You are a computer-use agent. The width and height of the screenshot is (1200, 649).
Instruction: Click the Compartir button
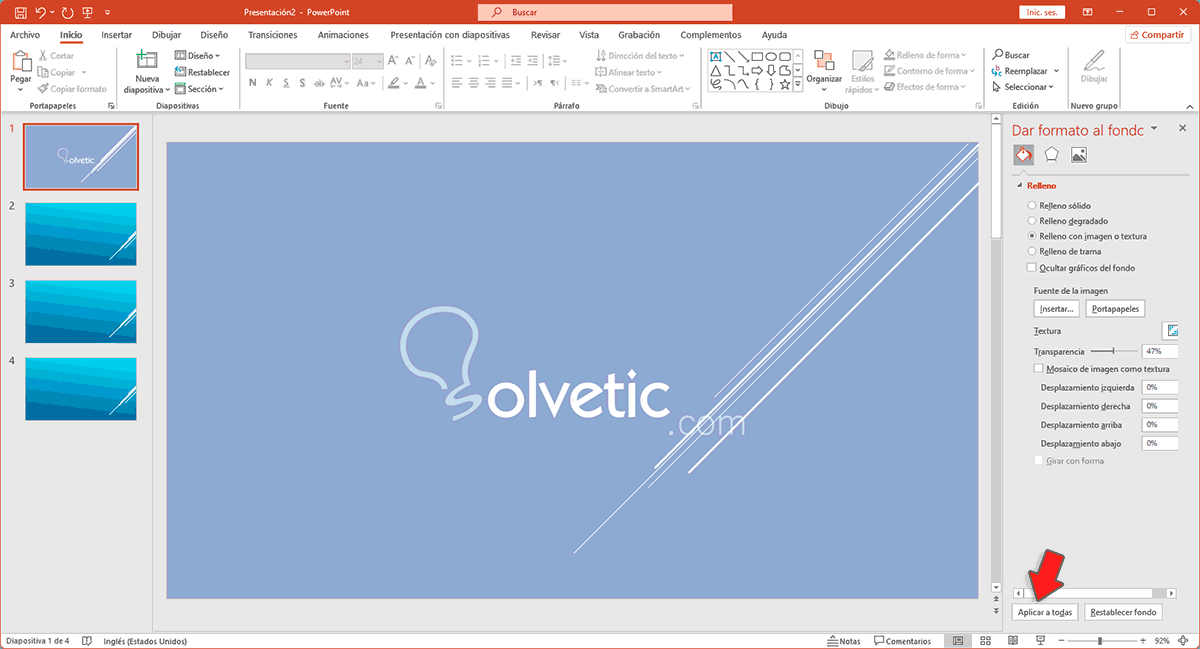[x=1158, y=35]
